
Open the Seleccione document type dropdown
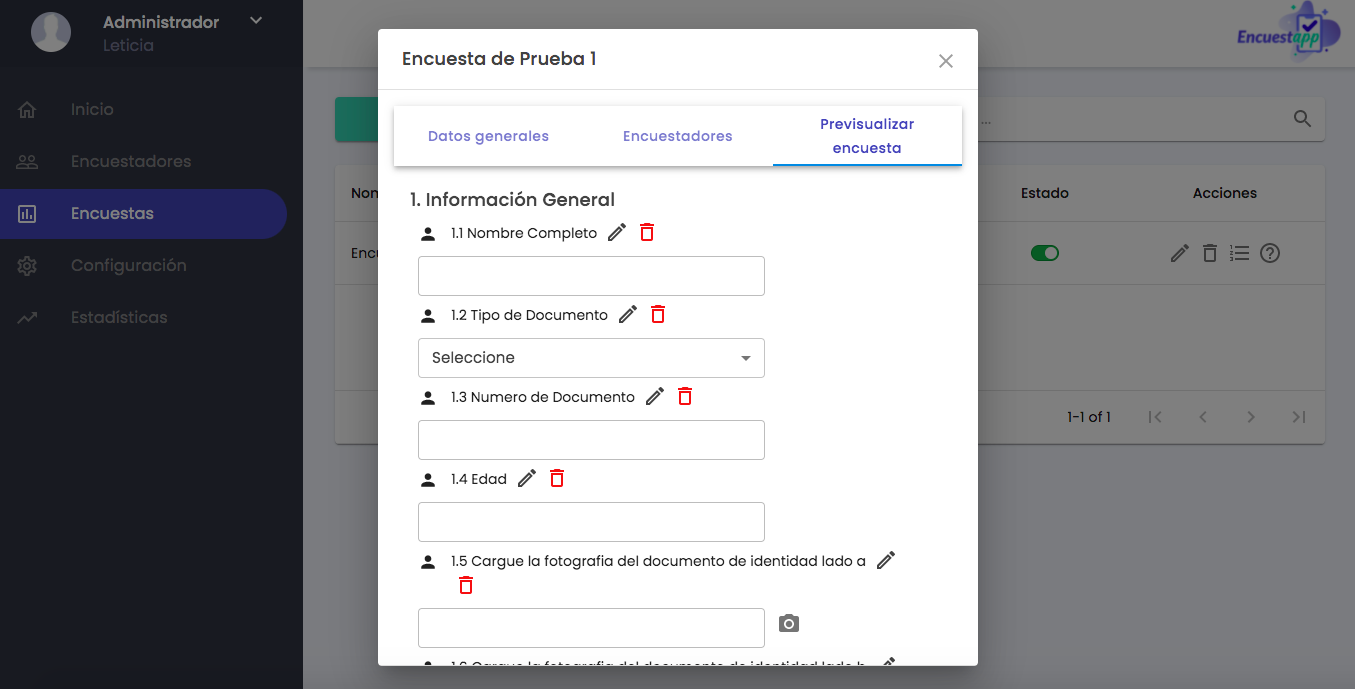[591, 358]
